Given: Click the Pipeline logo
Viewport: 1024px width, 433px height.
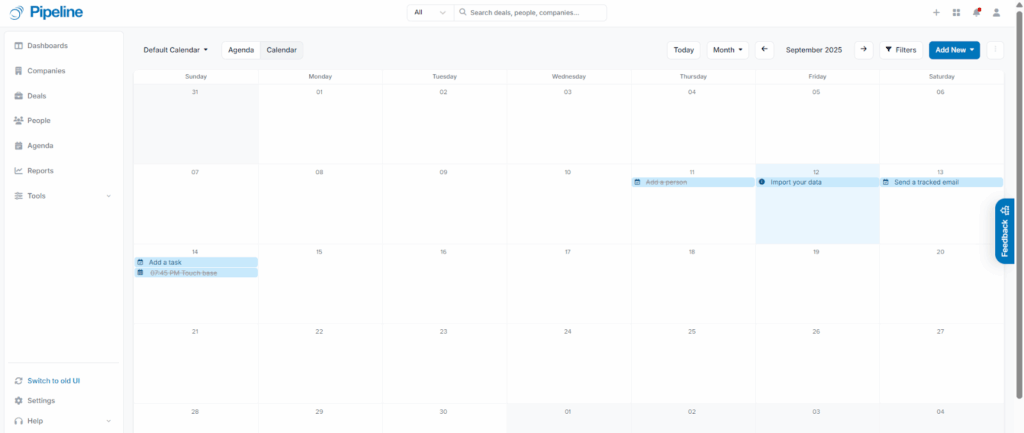Looking at the screenshot, I should point(47,13).
